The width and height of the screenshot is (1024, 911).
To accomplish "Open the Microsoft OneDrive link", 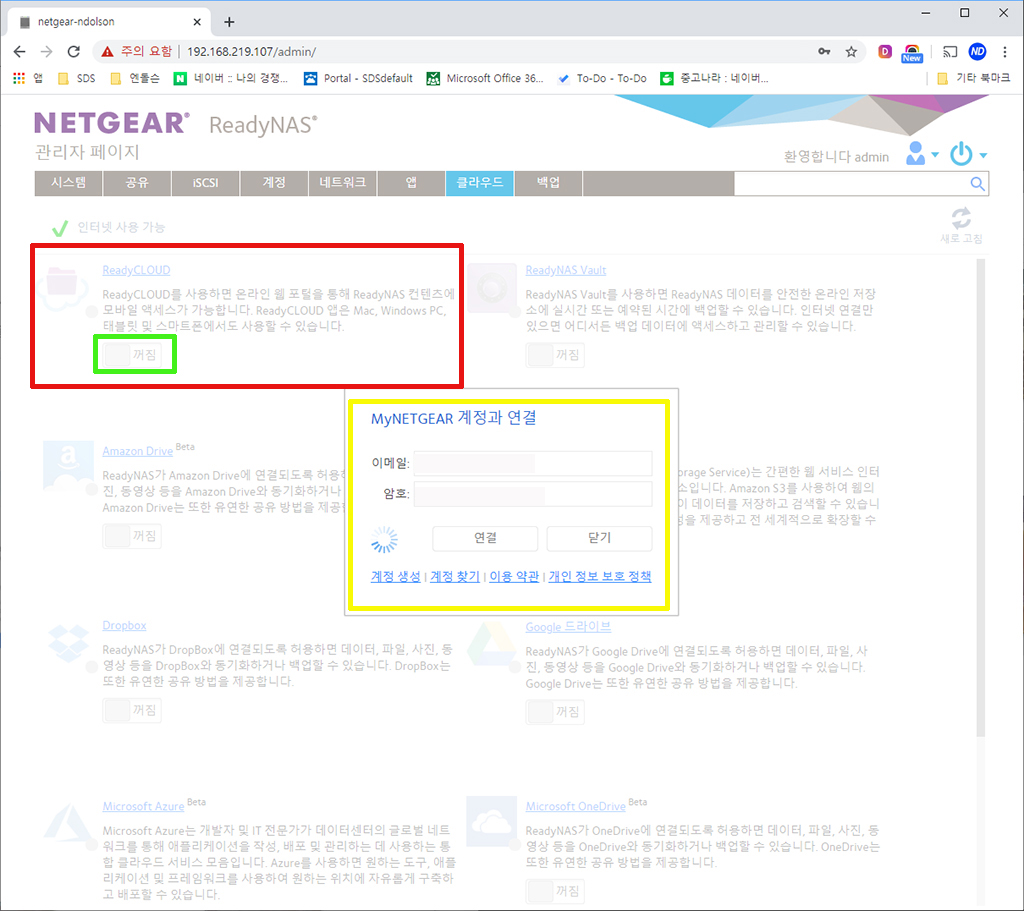I will coord(576,807).
